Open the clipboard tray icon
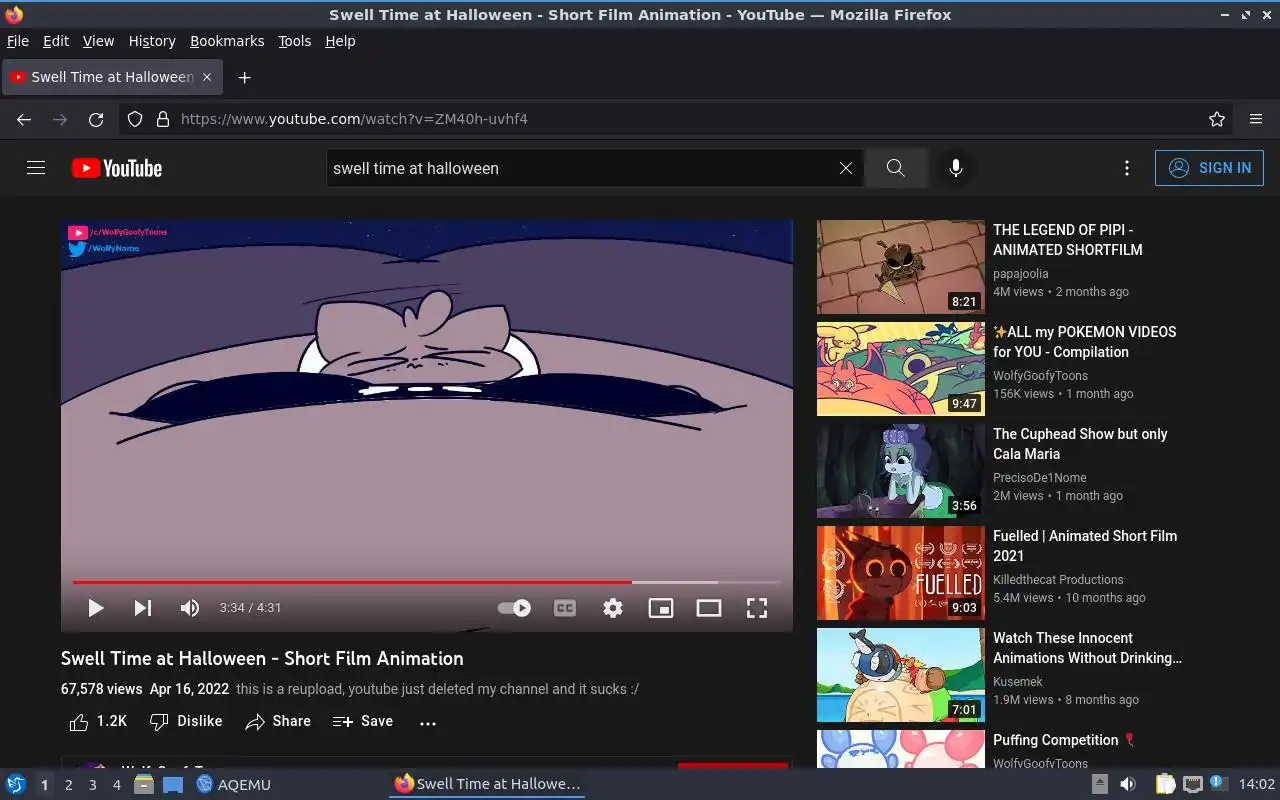Screen dimensions: 1280x800 1166,784
